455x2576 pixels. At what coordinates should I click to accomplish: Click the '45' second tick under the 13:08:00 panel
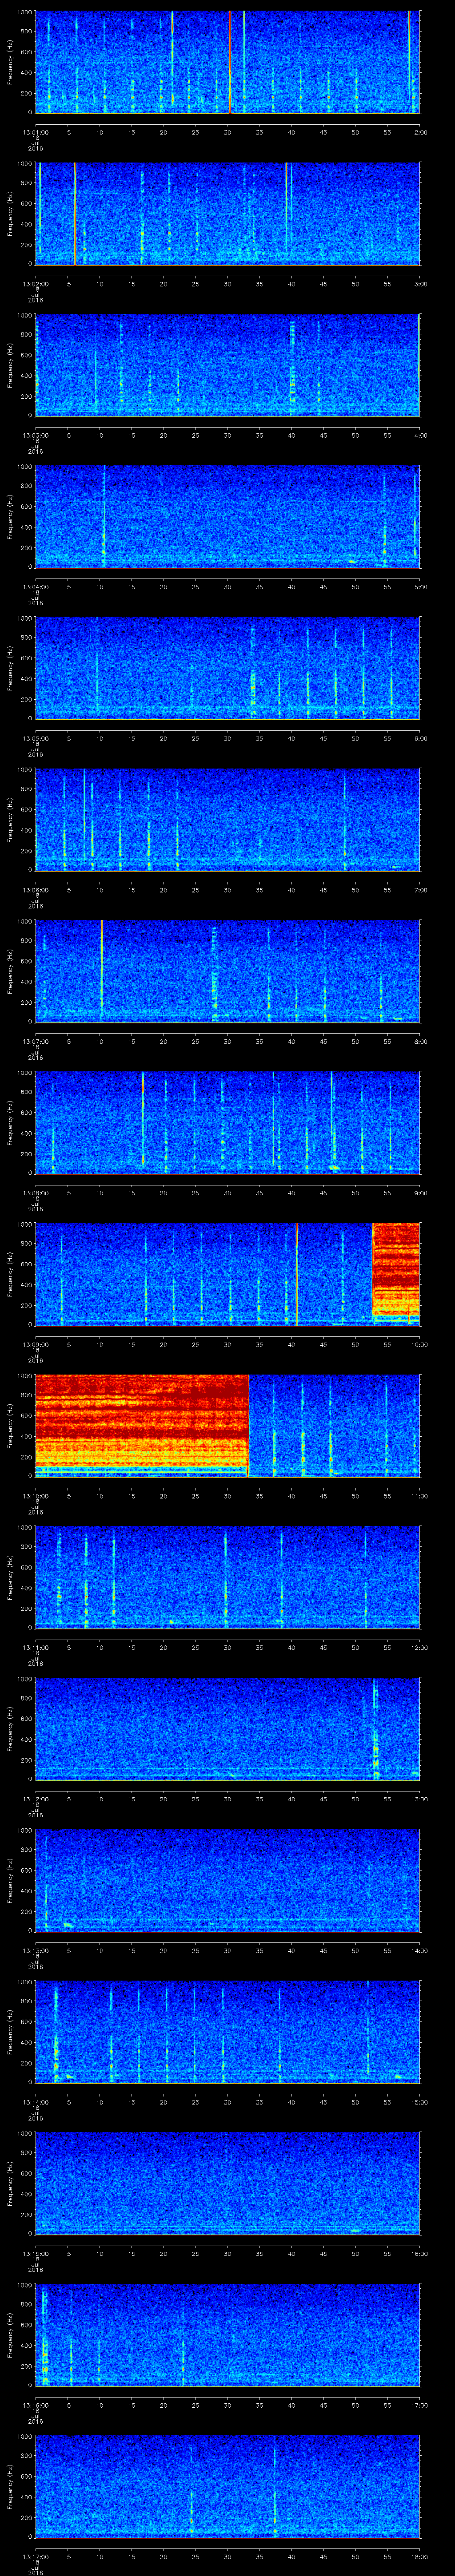click(x=324, y=1192)
